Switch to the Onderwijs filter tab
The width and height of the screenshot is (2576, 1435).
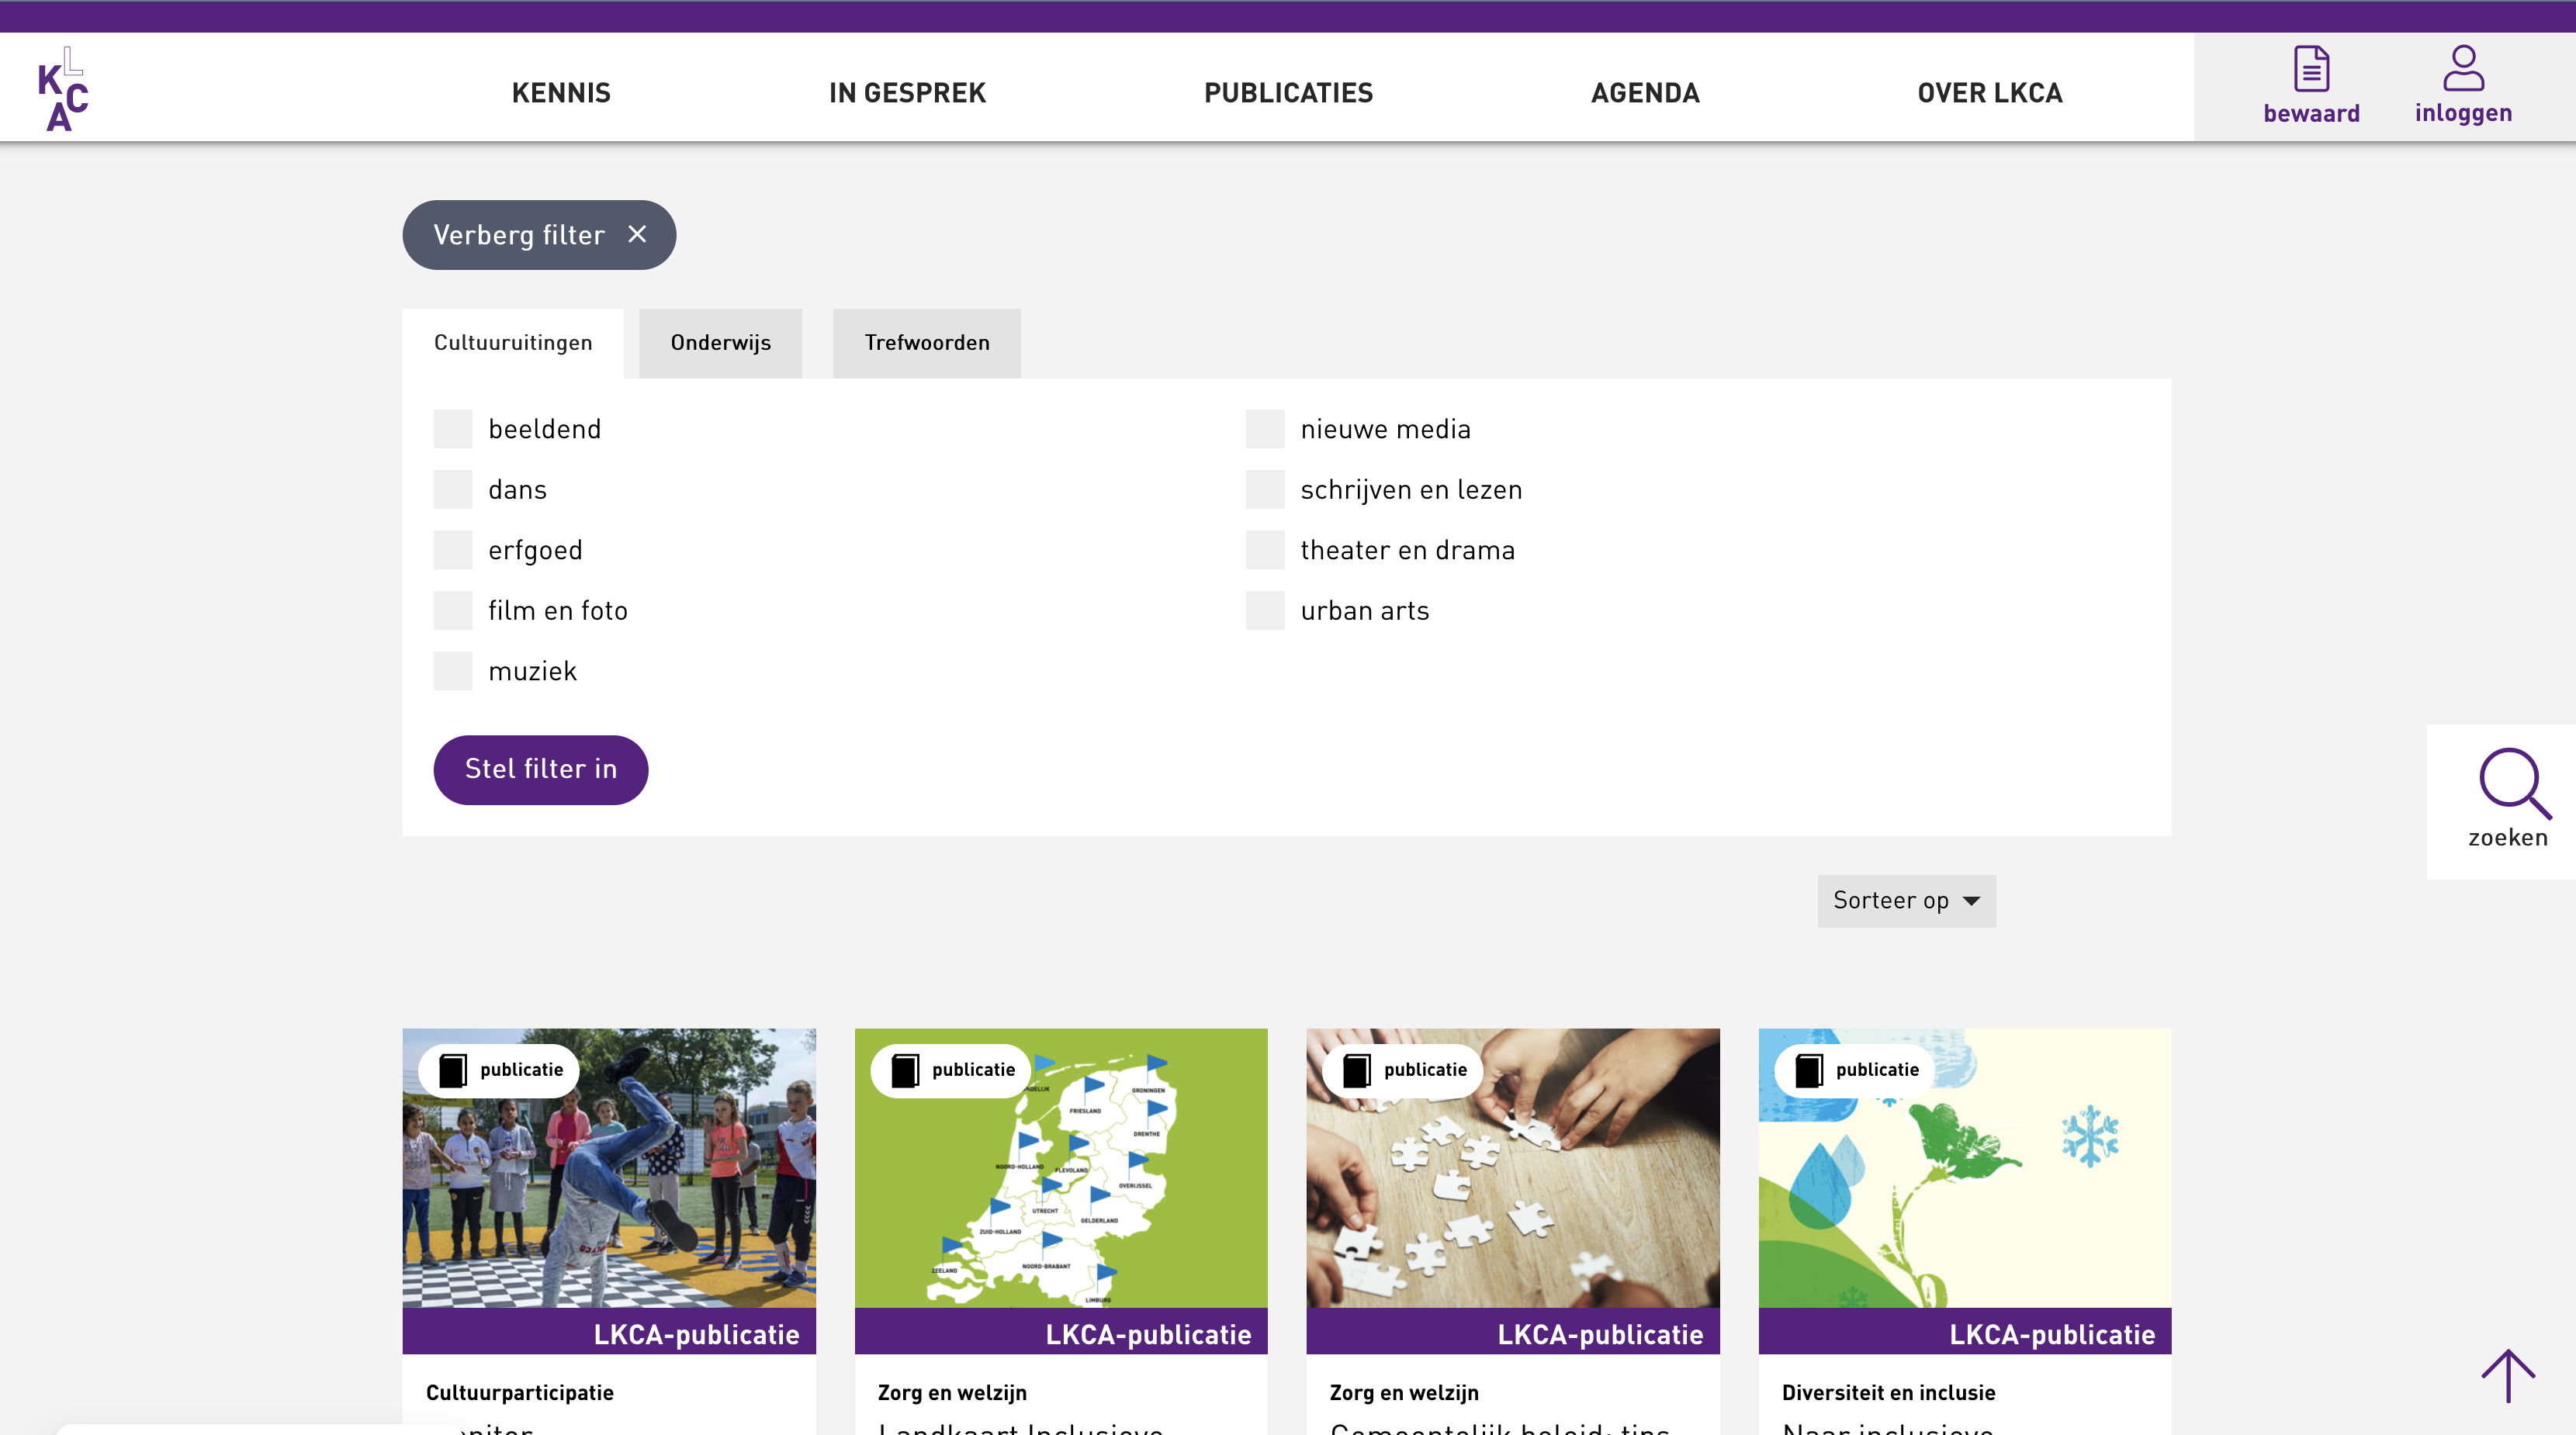tap(720, 343)
